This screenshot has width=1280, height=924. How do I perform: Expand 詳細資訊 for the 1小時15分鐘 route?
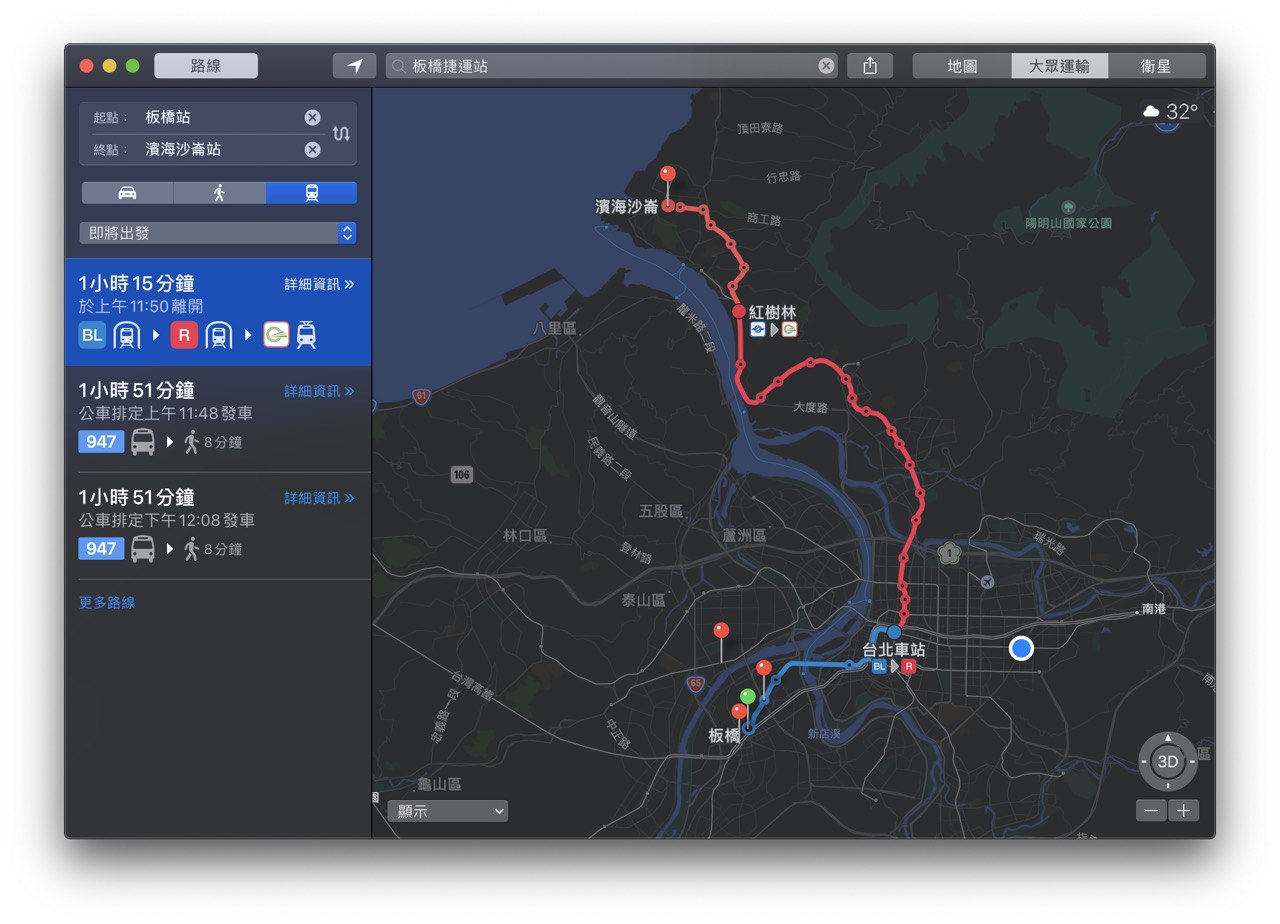(319, 284)
